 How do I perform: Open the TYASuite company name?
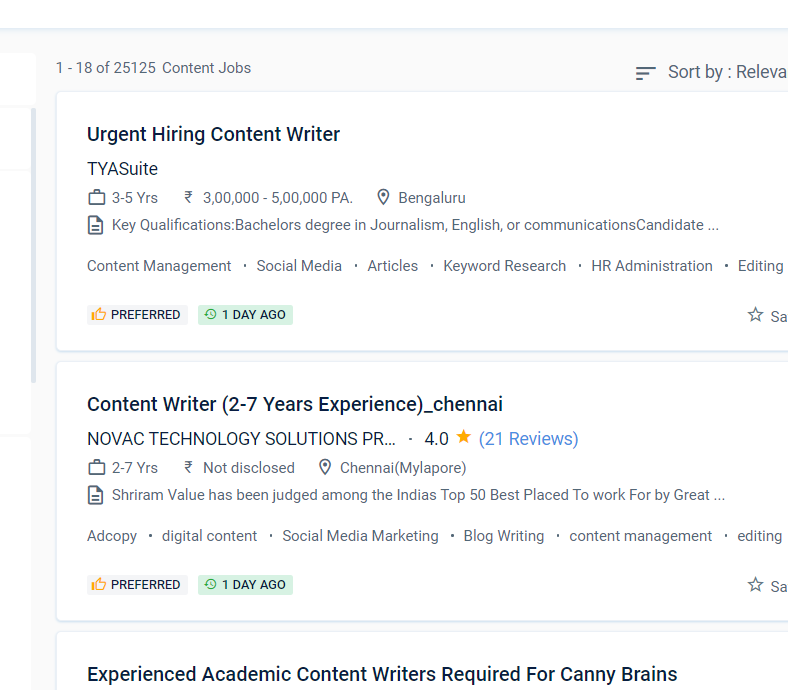[x=122, y=169]
